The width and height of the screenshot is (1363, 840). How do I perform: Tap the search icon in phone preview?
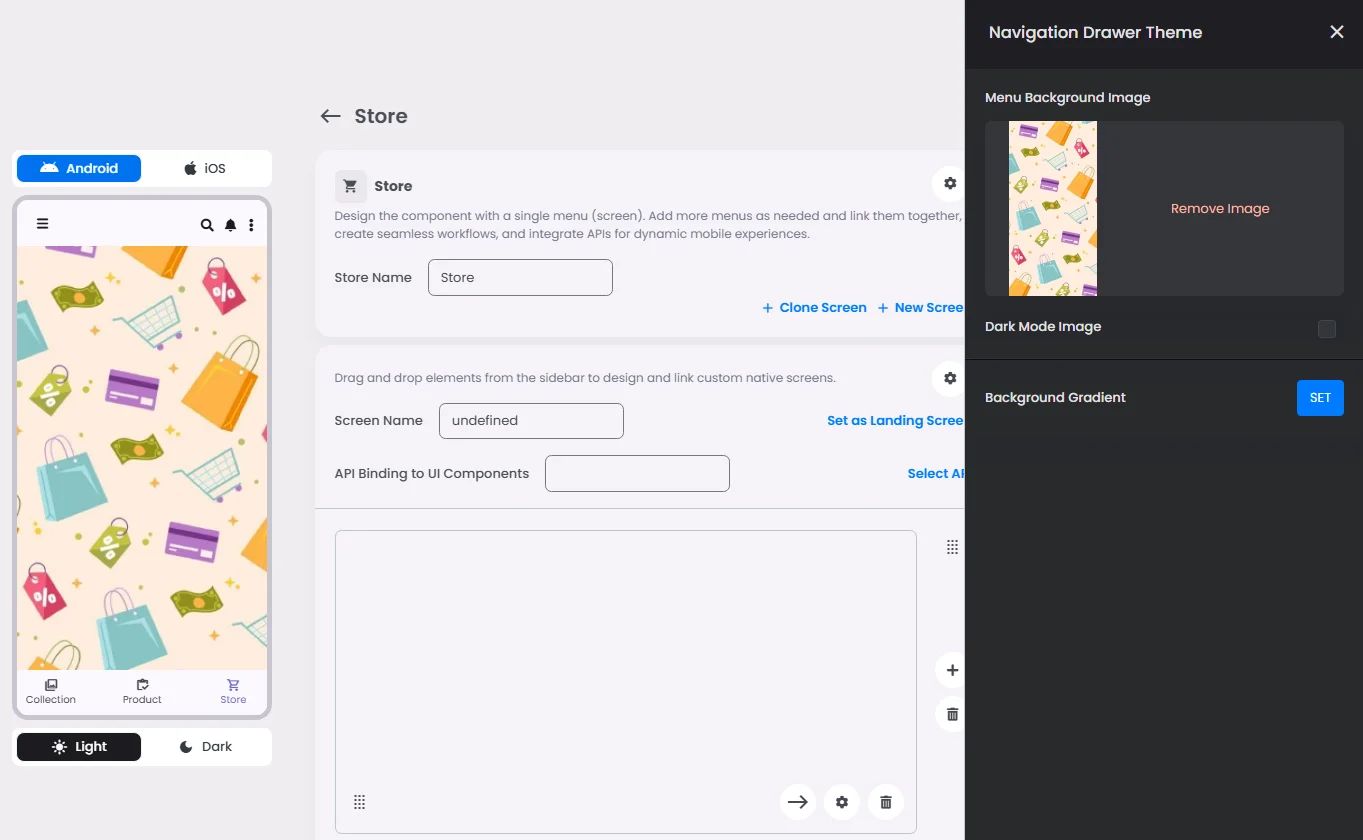tap(207, 225)
